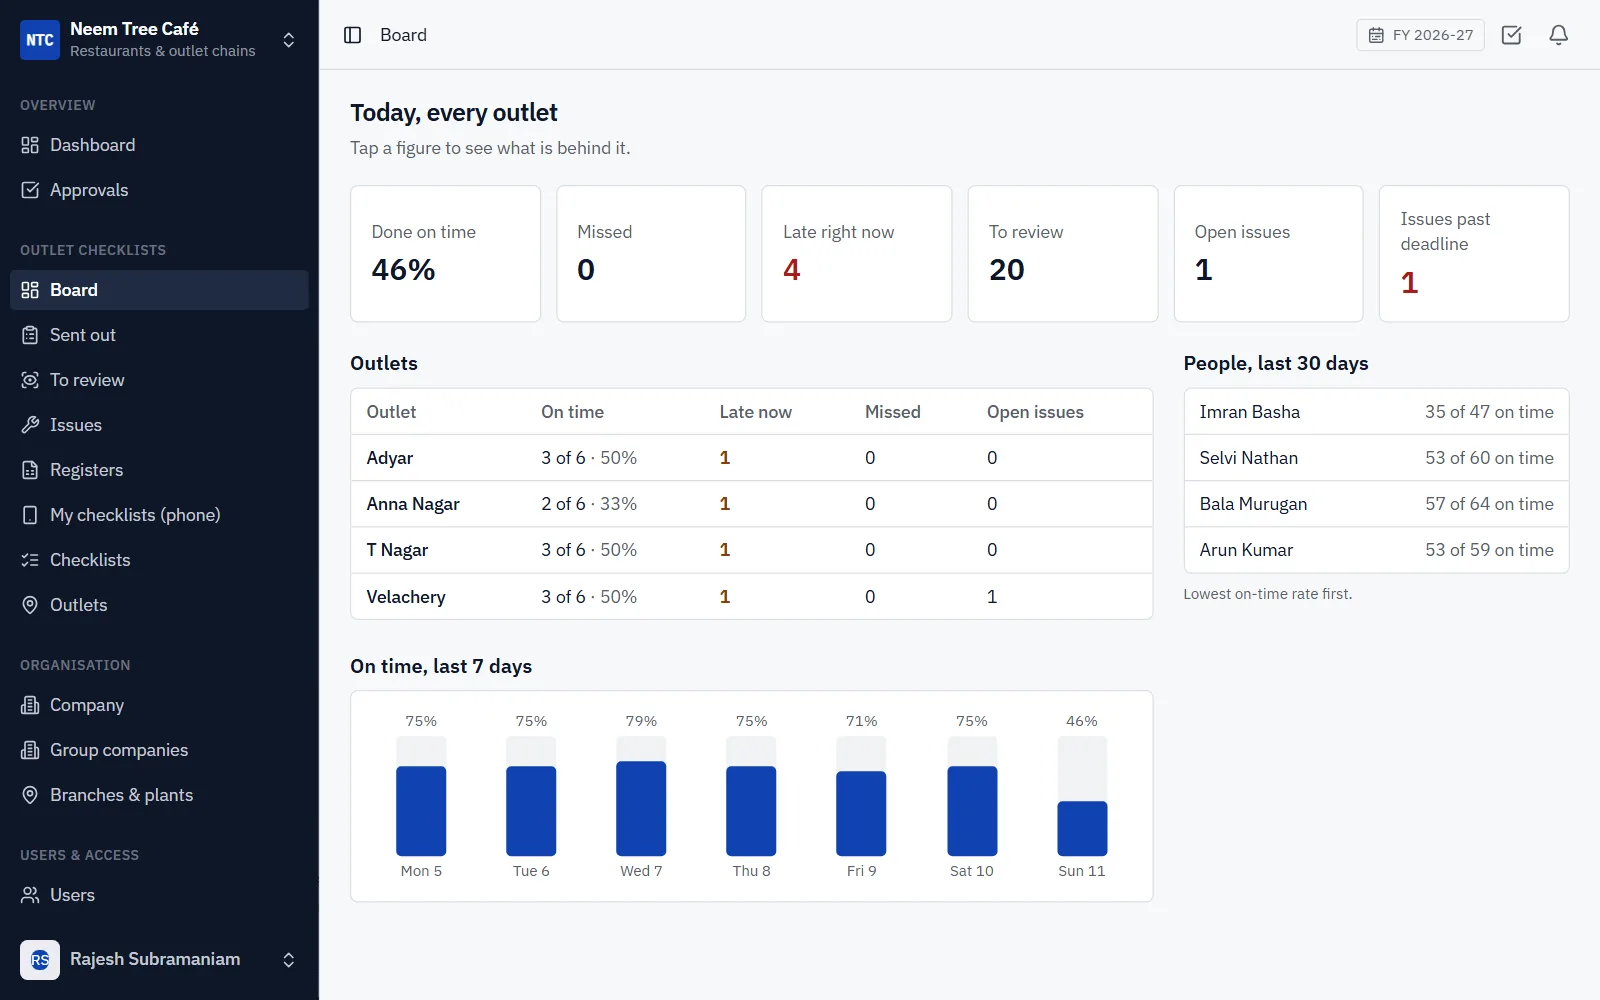The image size is (1600, 1000).
Task: Open To review in the sidebar
Action: coord(159,380)
